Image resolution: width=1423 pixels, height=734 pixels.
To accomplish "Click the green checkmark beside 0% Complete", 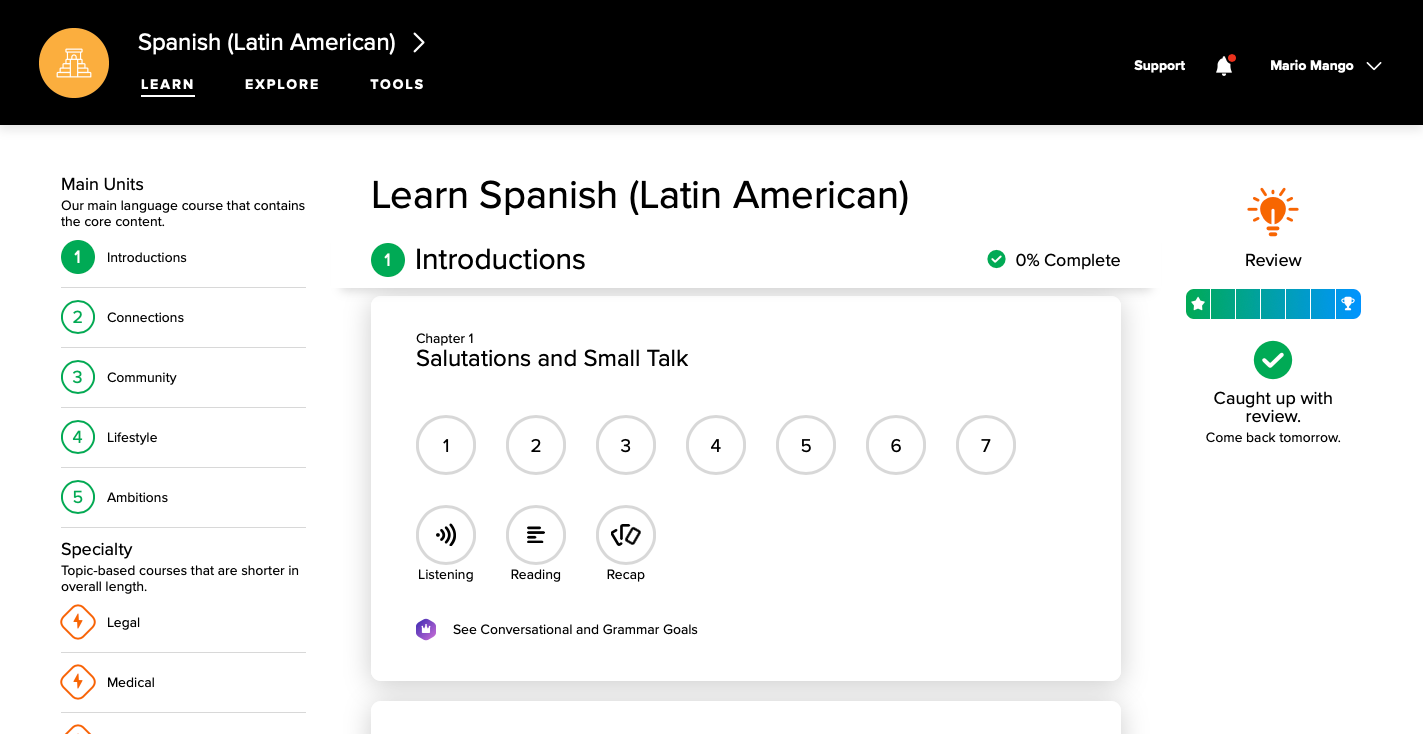I will 996,258.
